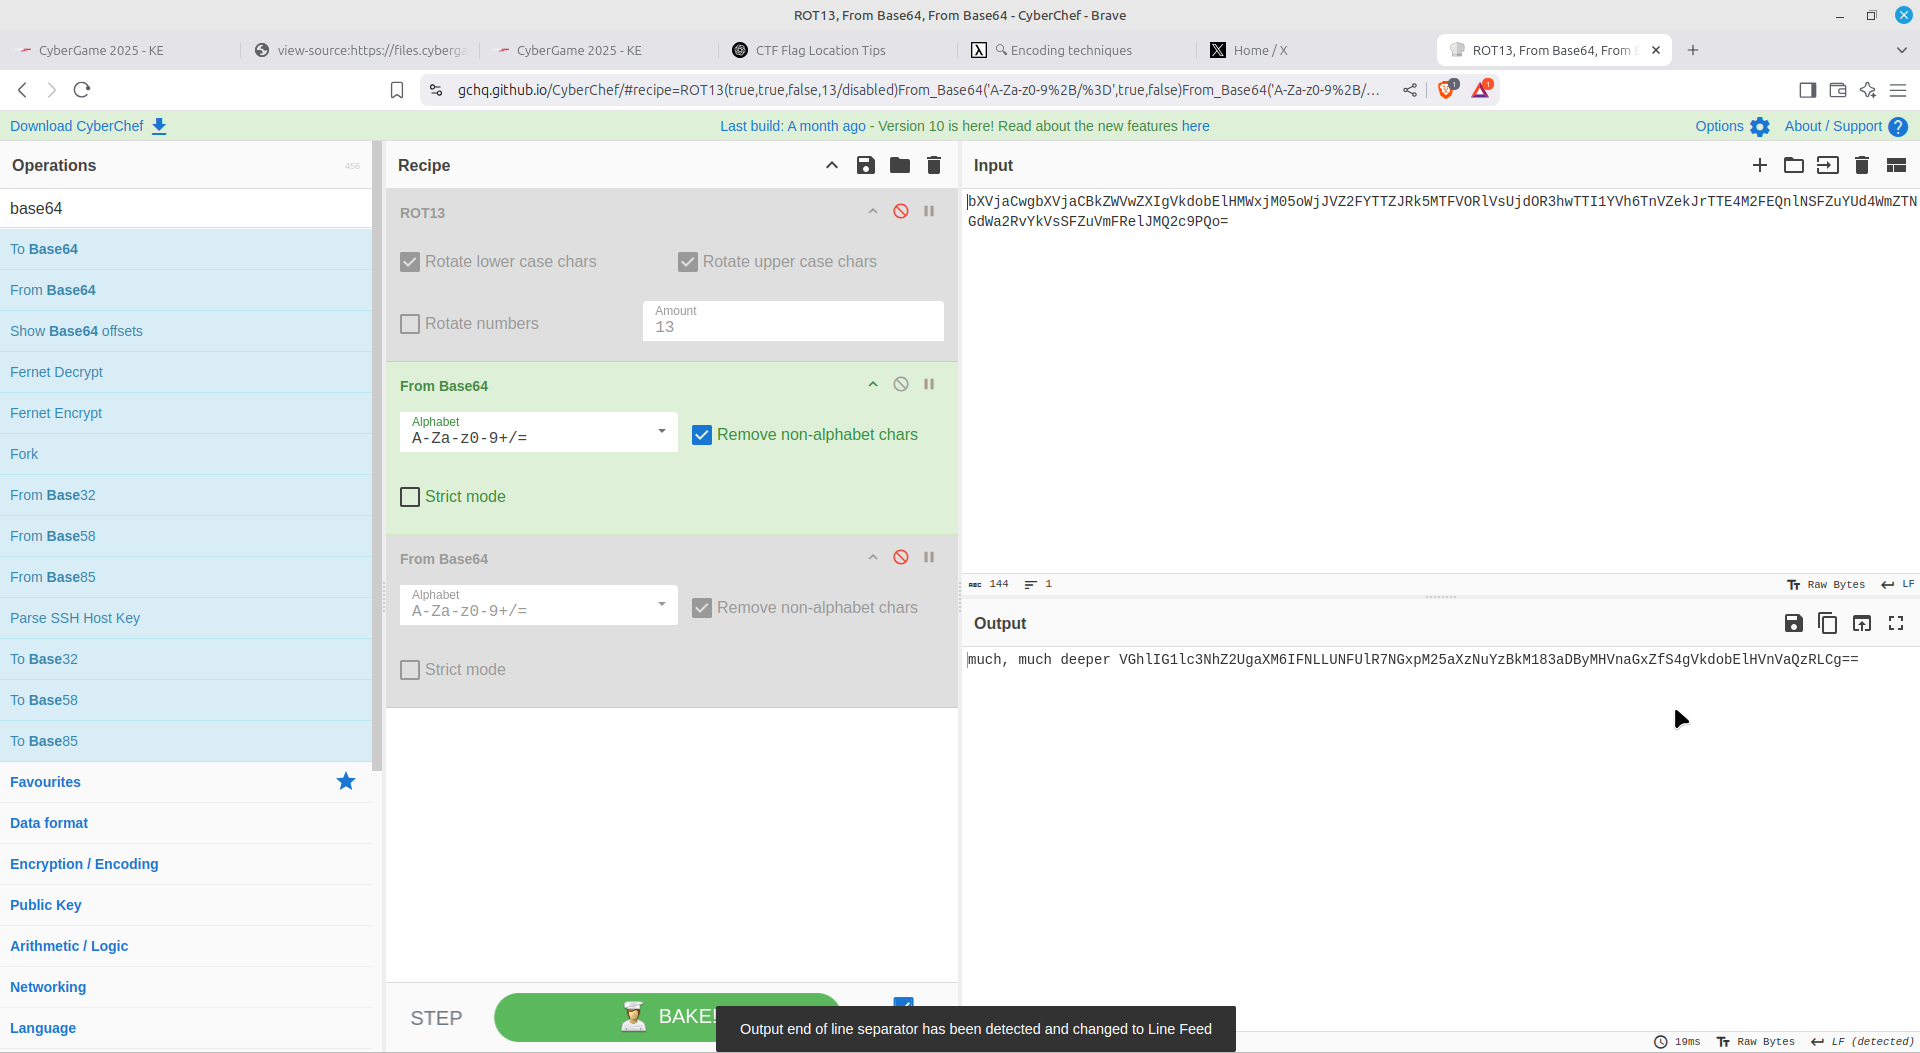Add a new input tab

[x=1759, y=166]
